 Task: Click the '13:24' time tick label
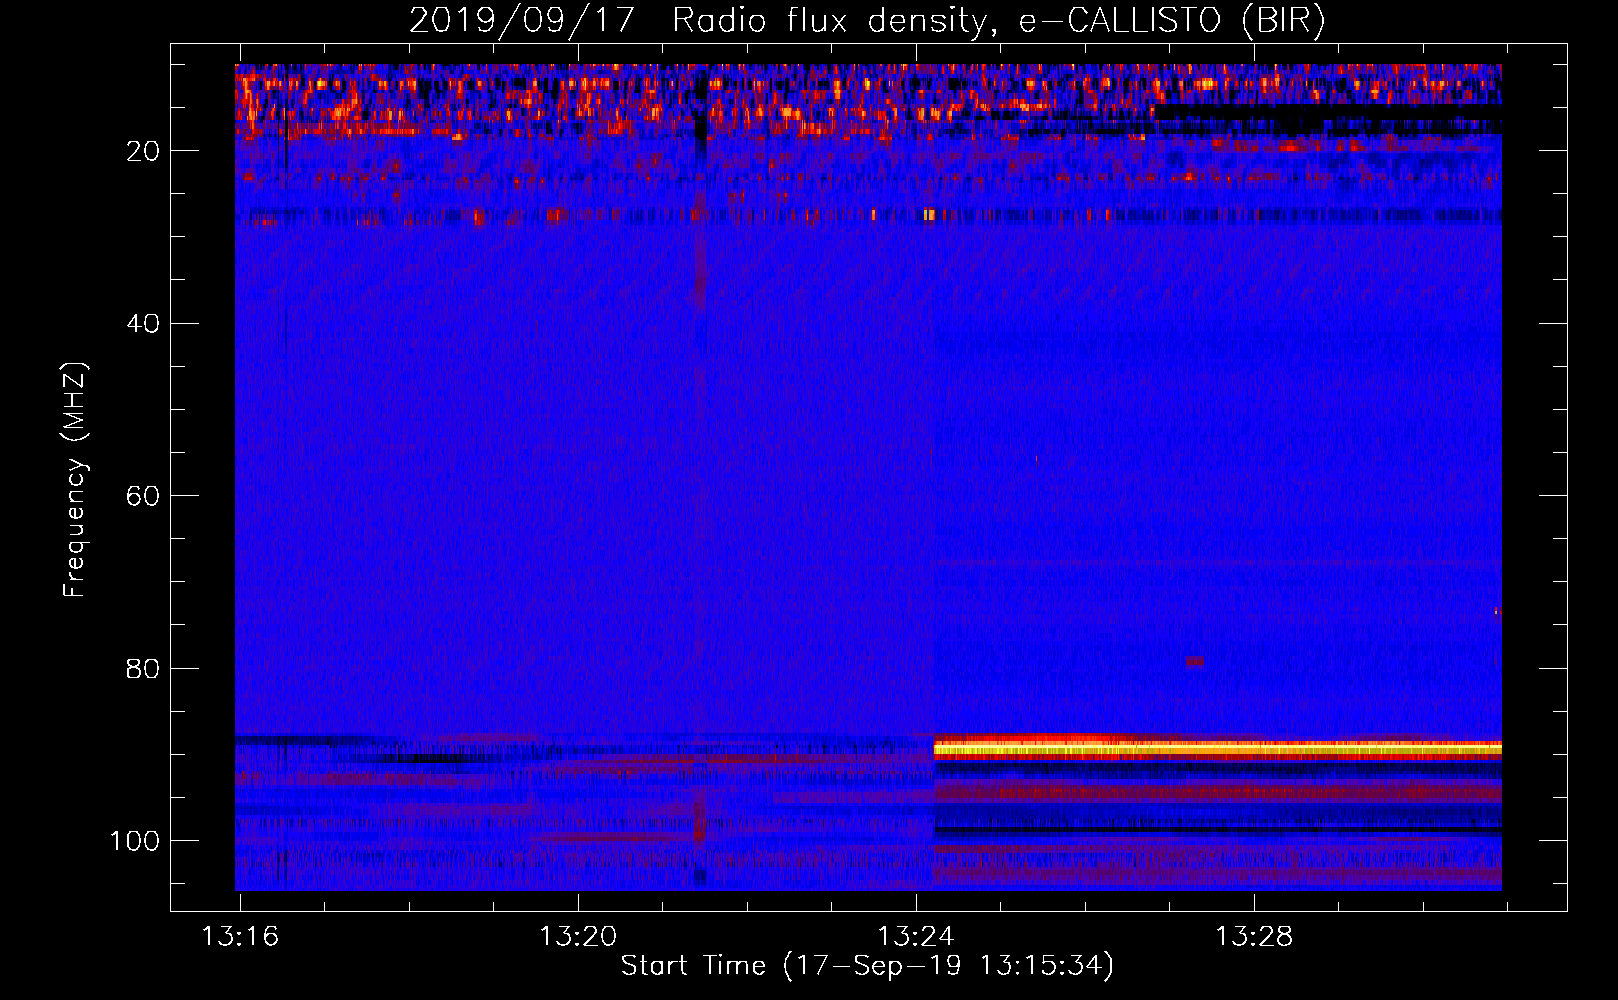click(916, 937)
